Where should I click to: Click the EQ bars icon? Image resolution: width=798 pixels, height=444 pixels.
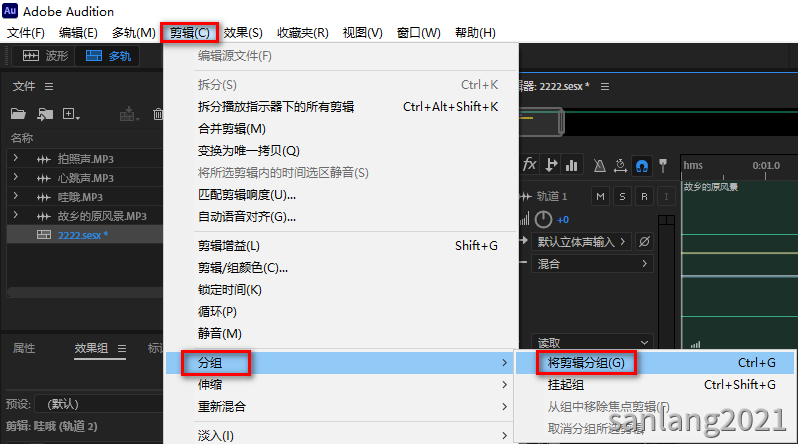572,165
